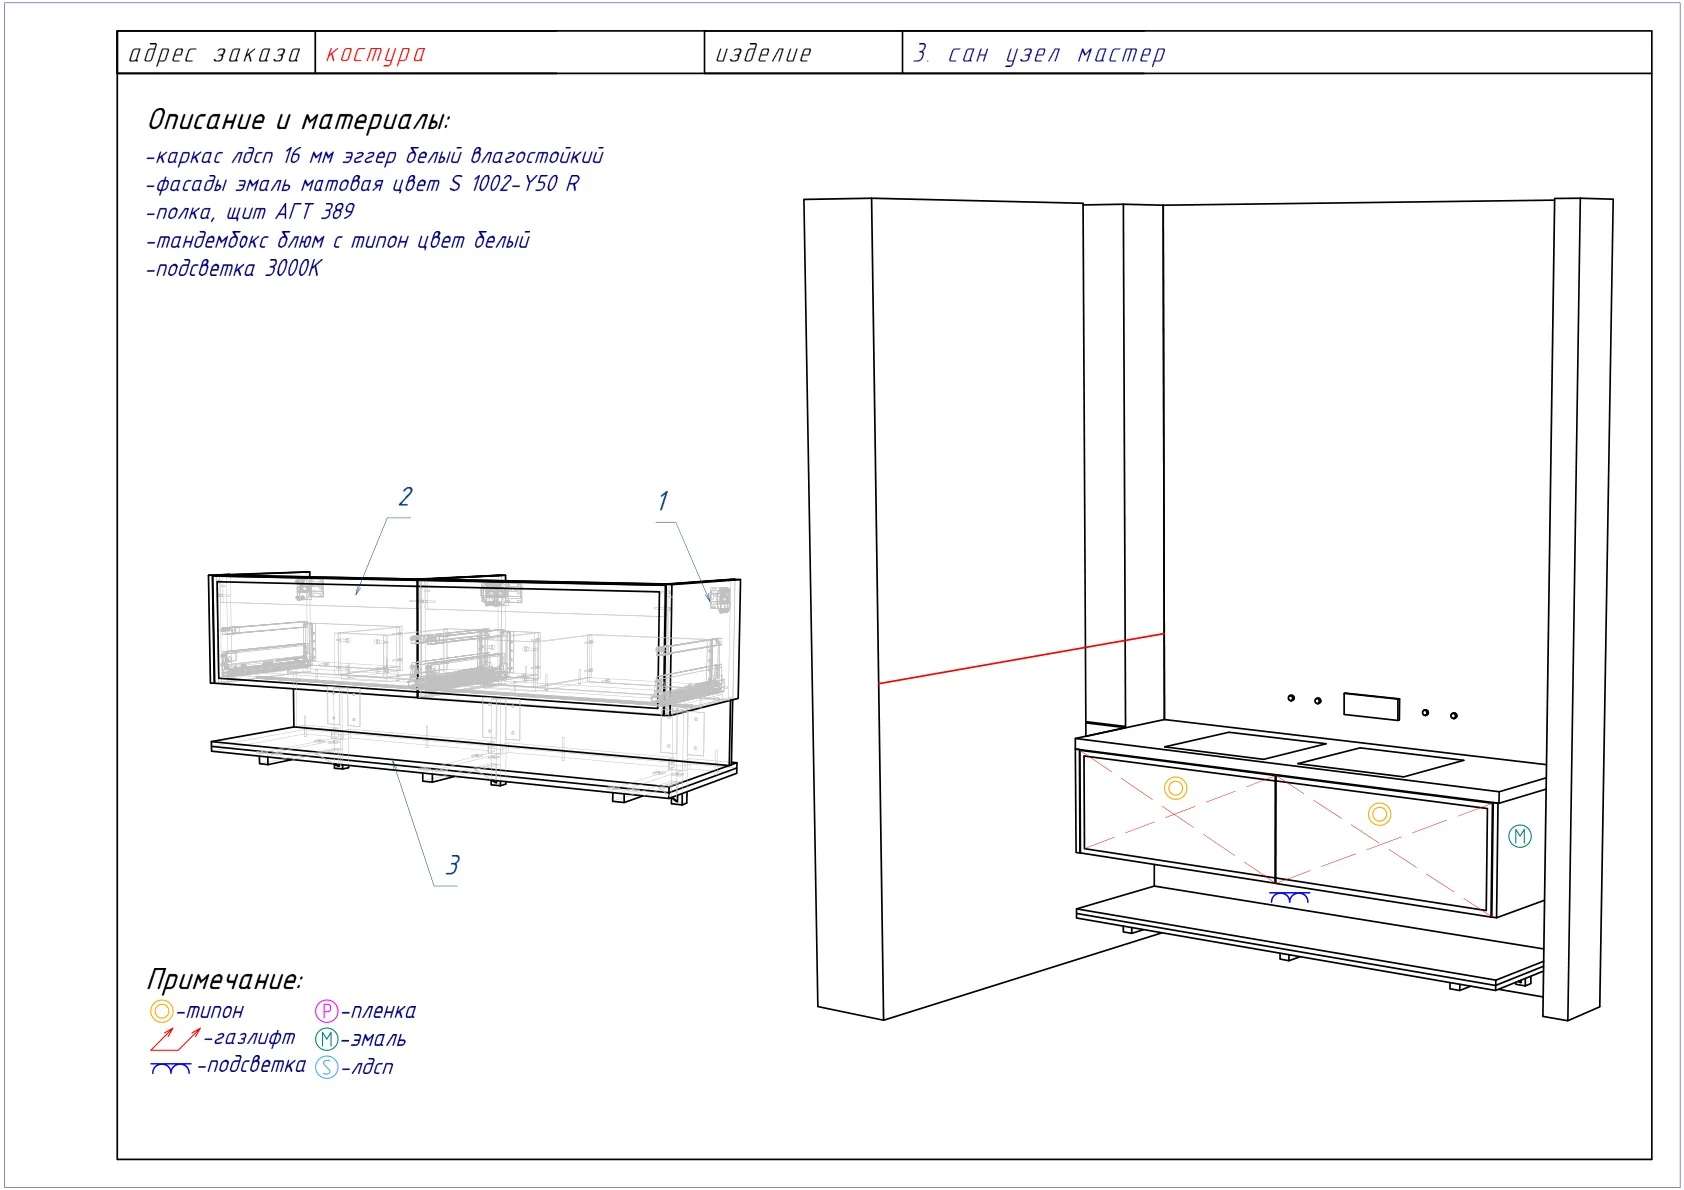Select line 'каркас лдсп 16 мм эггер белый влагостойкий'
Image resolution: width=1684 pixels, height=1190 pixels.
[375, 156]
